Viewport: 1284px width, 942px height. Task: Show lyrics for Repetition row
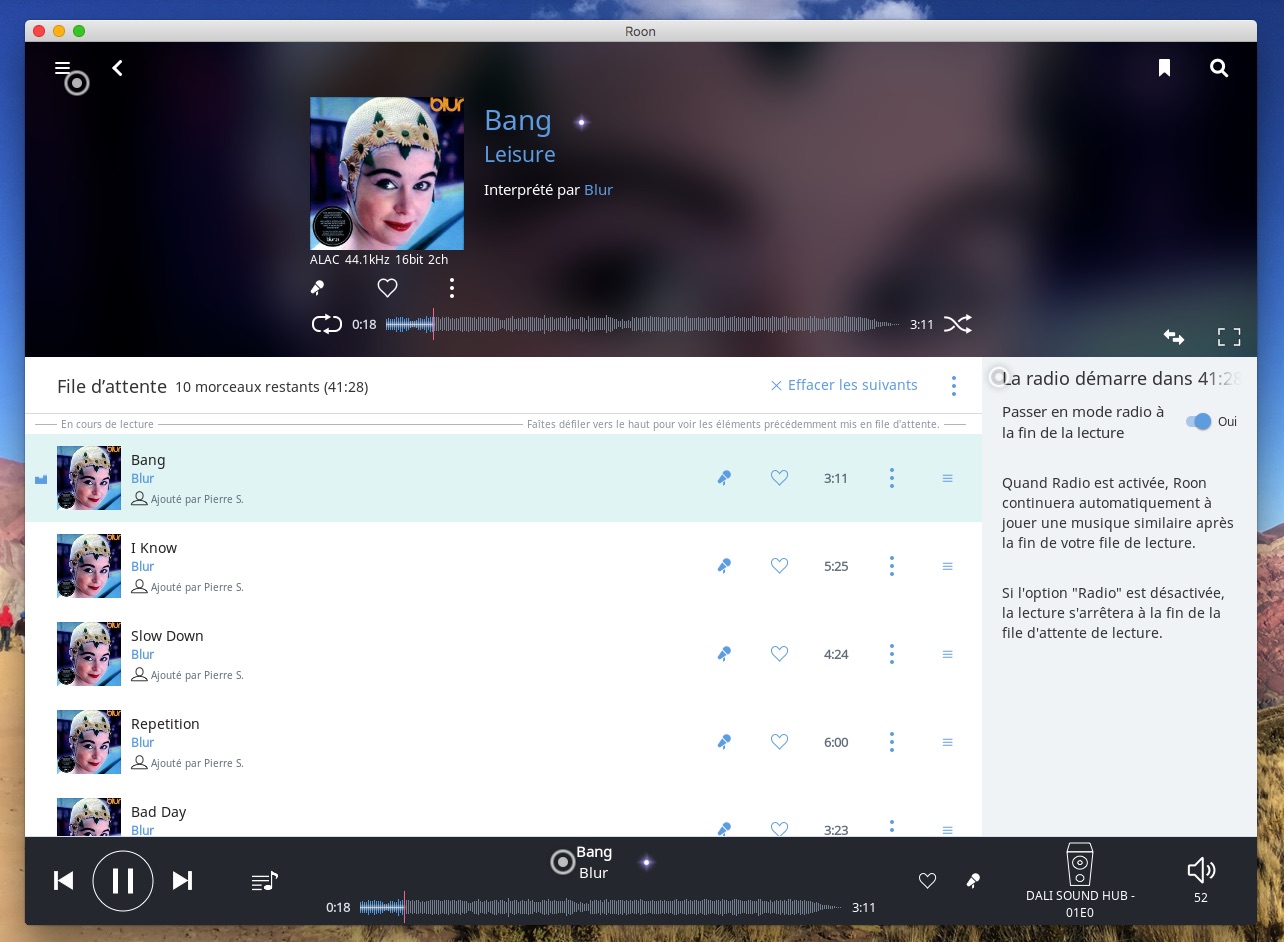pyautogui.click(x=724, y=742)
